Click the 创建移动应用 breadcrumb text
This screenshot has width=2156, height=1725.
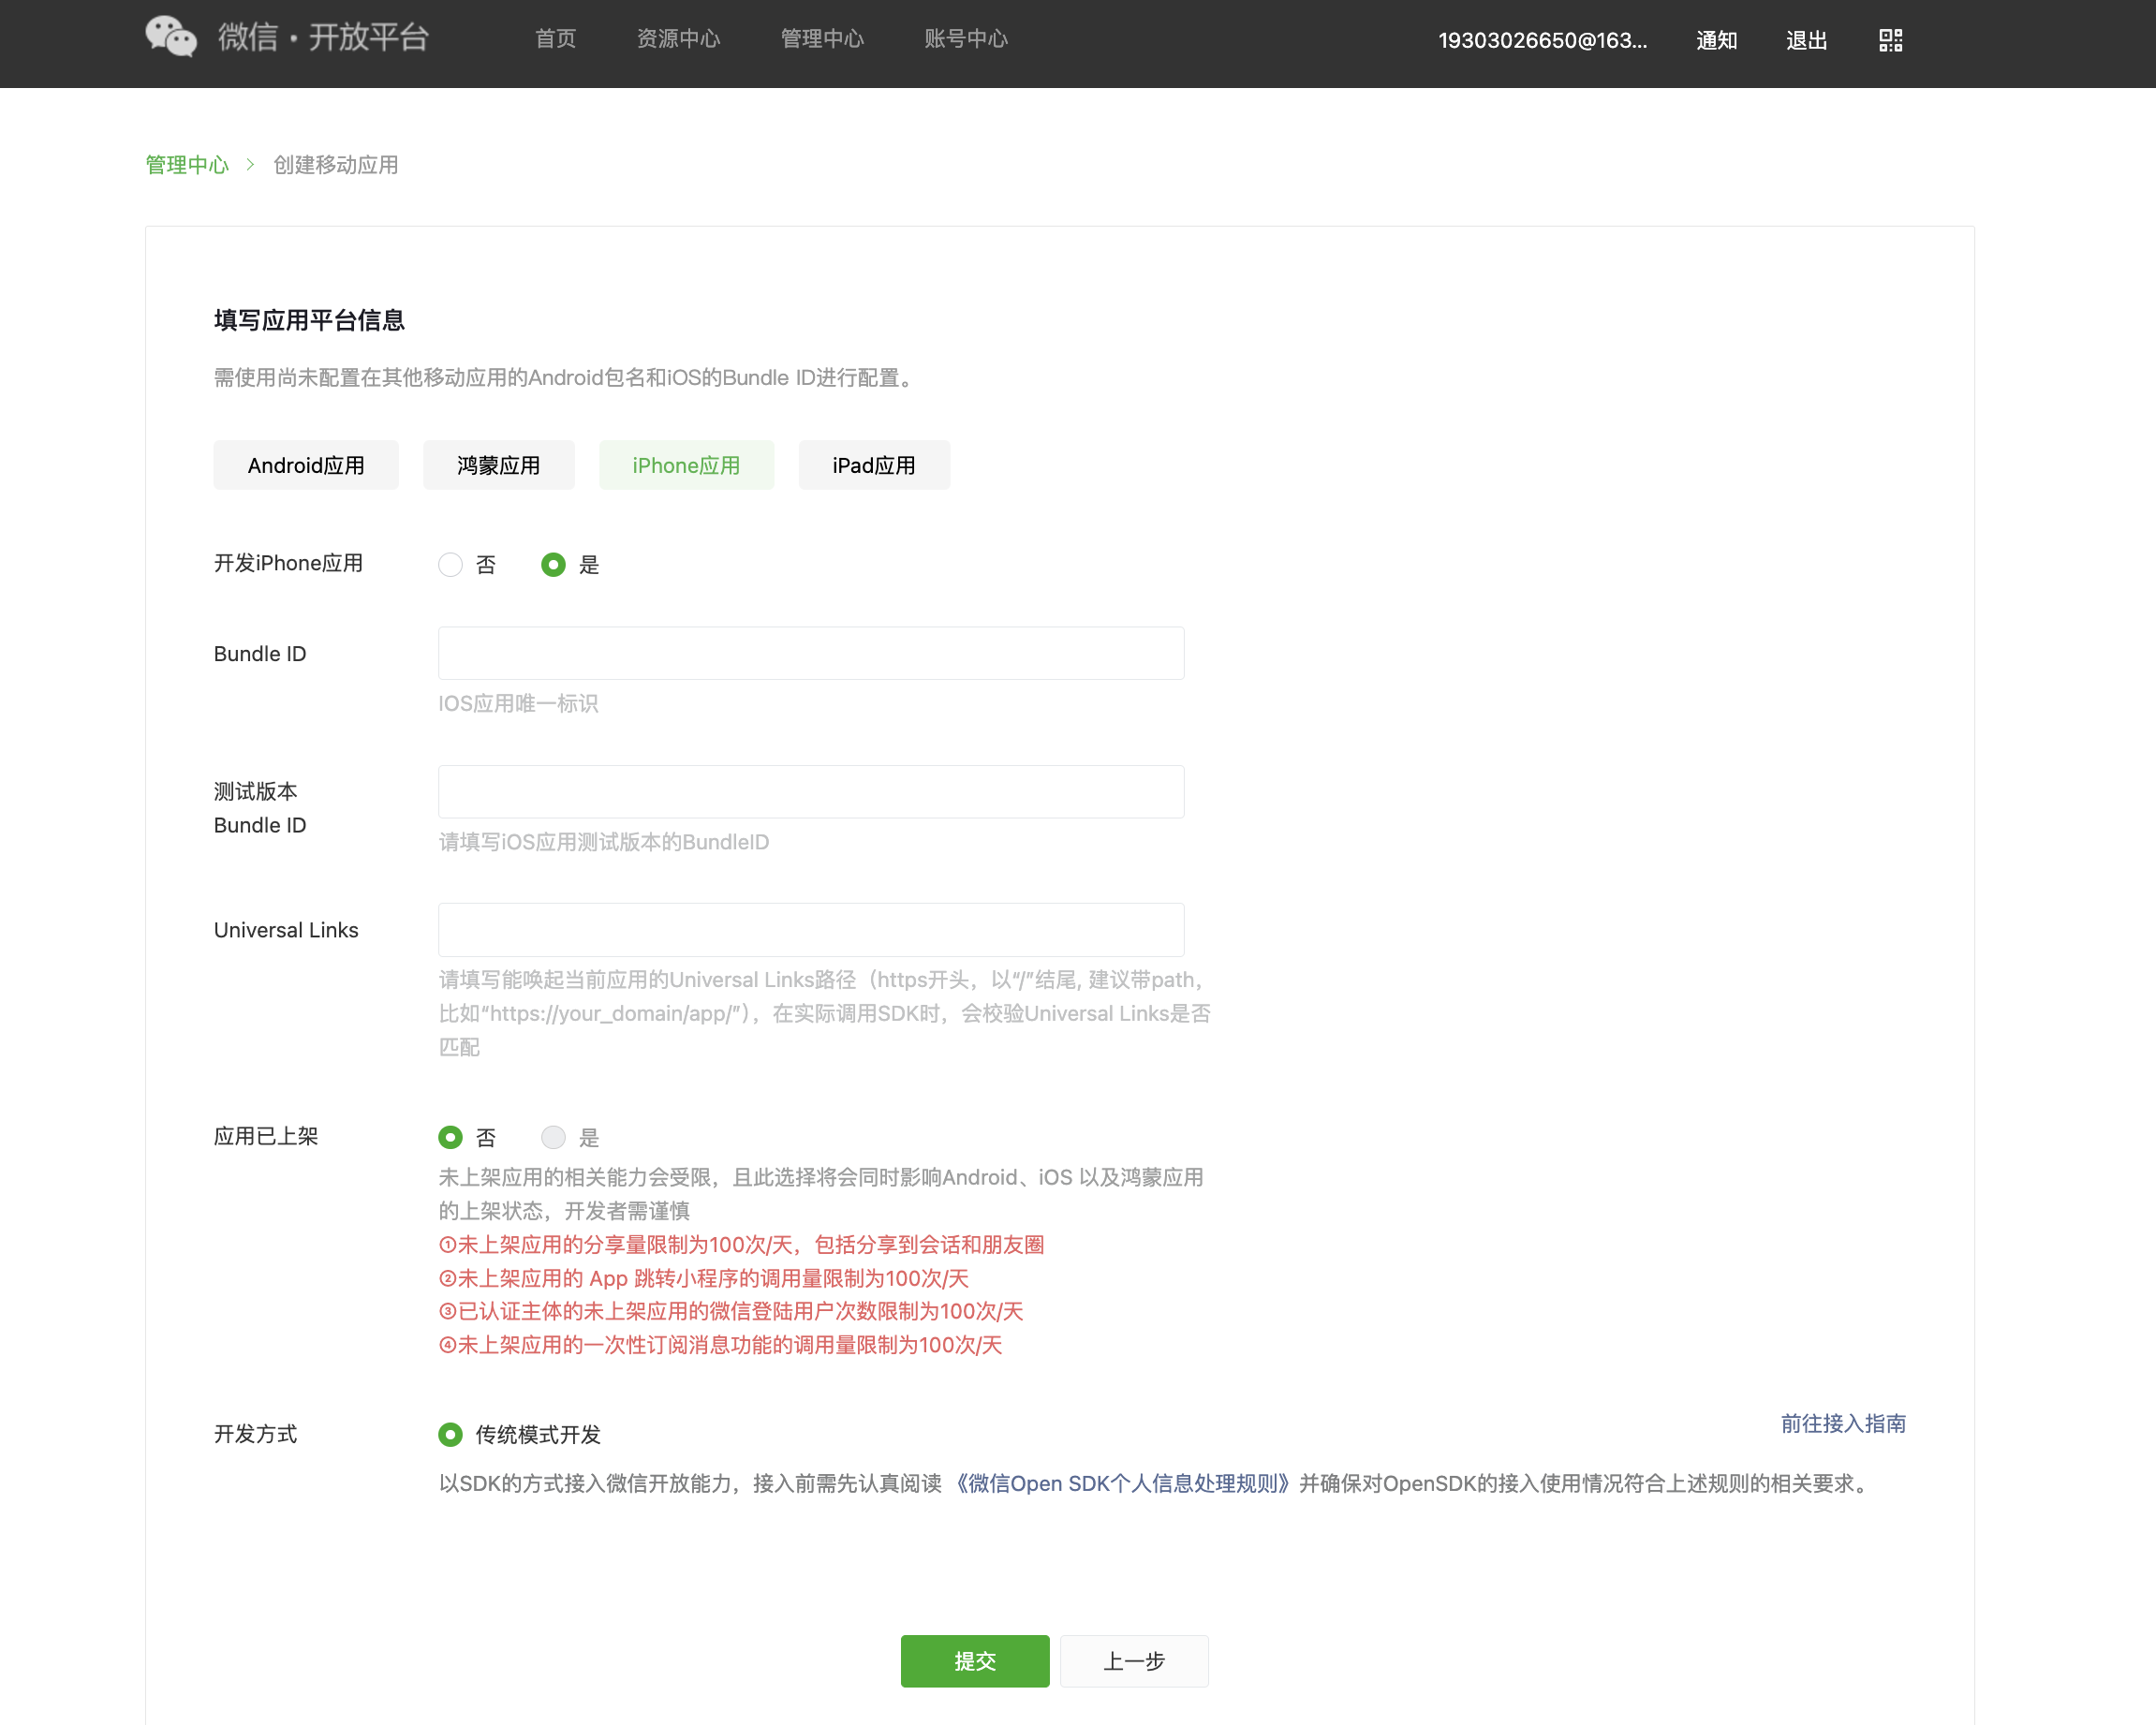pos(336,164)
